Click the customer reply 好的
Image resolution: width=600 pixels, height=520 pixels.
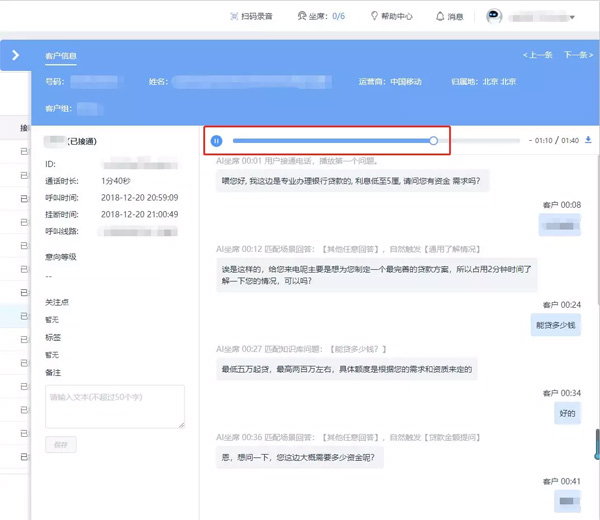coord(567,413)
